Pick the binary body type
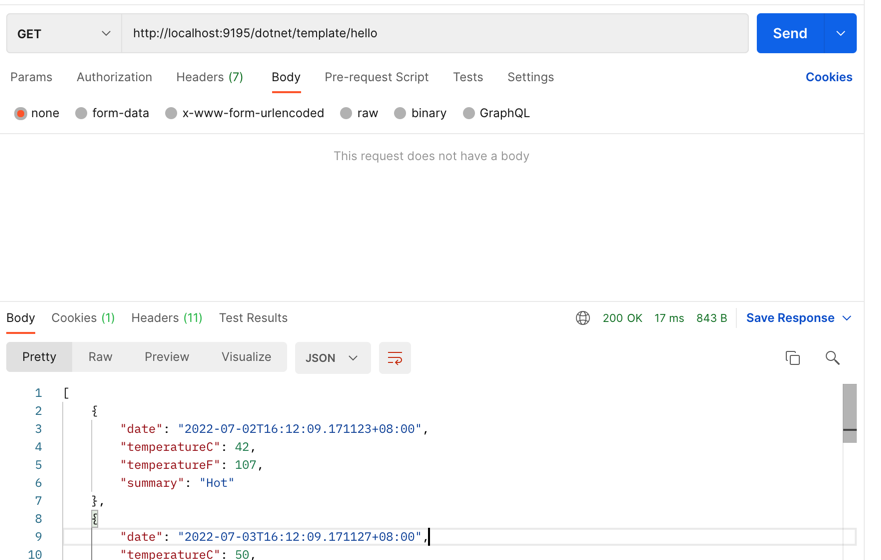The image size is (881, 560). coord(400,113)
